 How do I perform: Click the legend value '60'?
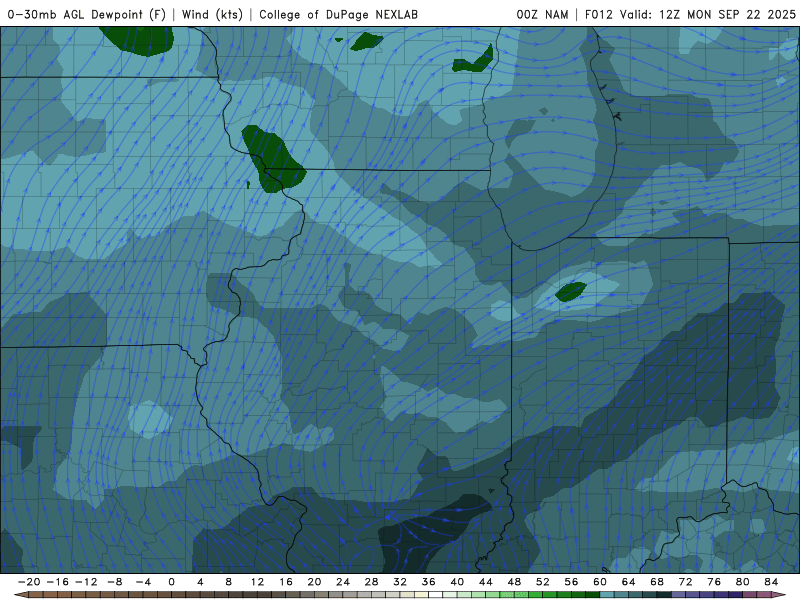600,582
